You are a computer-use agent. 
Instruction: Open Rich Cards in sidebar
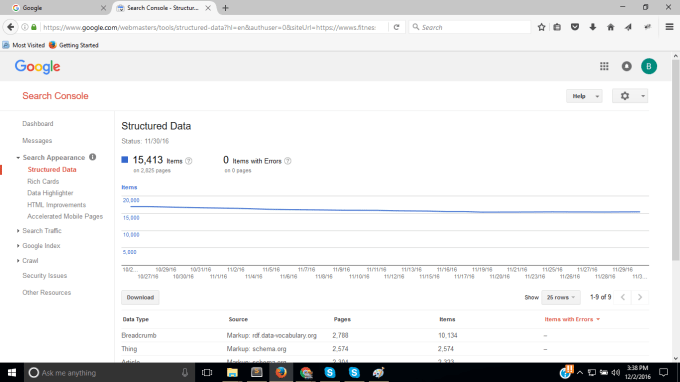(x=43, y=181)
